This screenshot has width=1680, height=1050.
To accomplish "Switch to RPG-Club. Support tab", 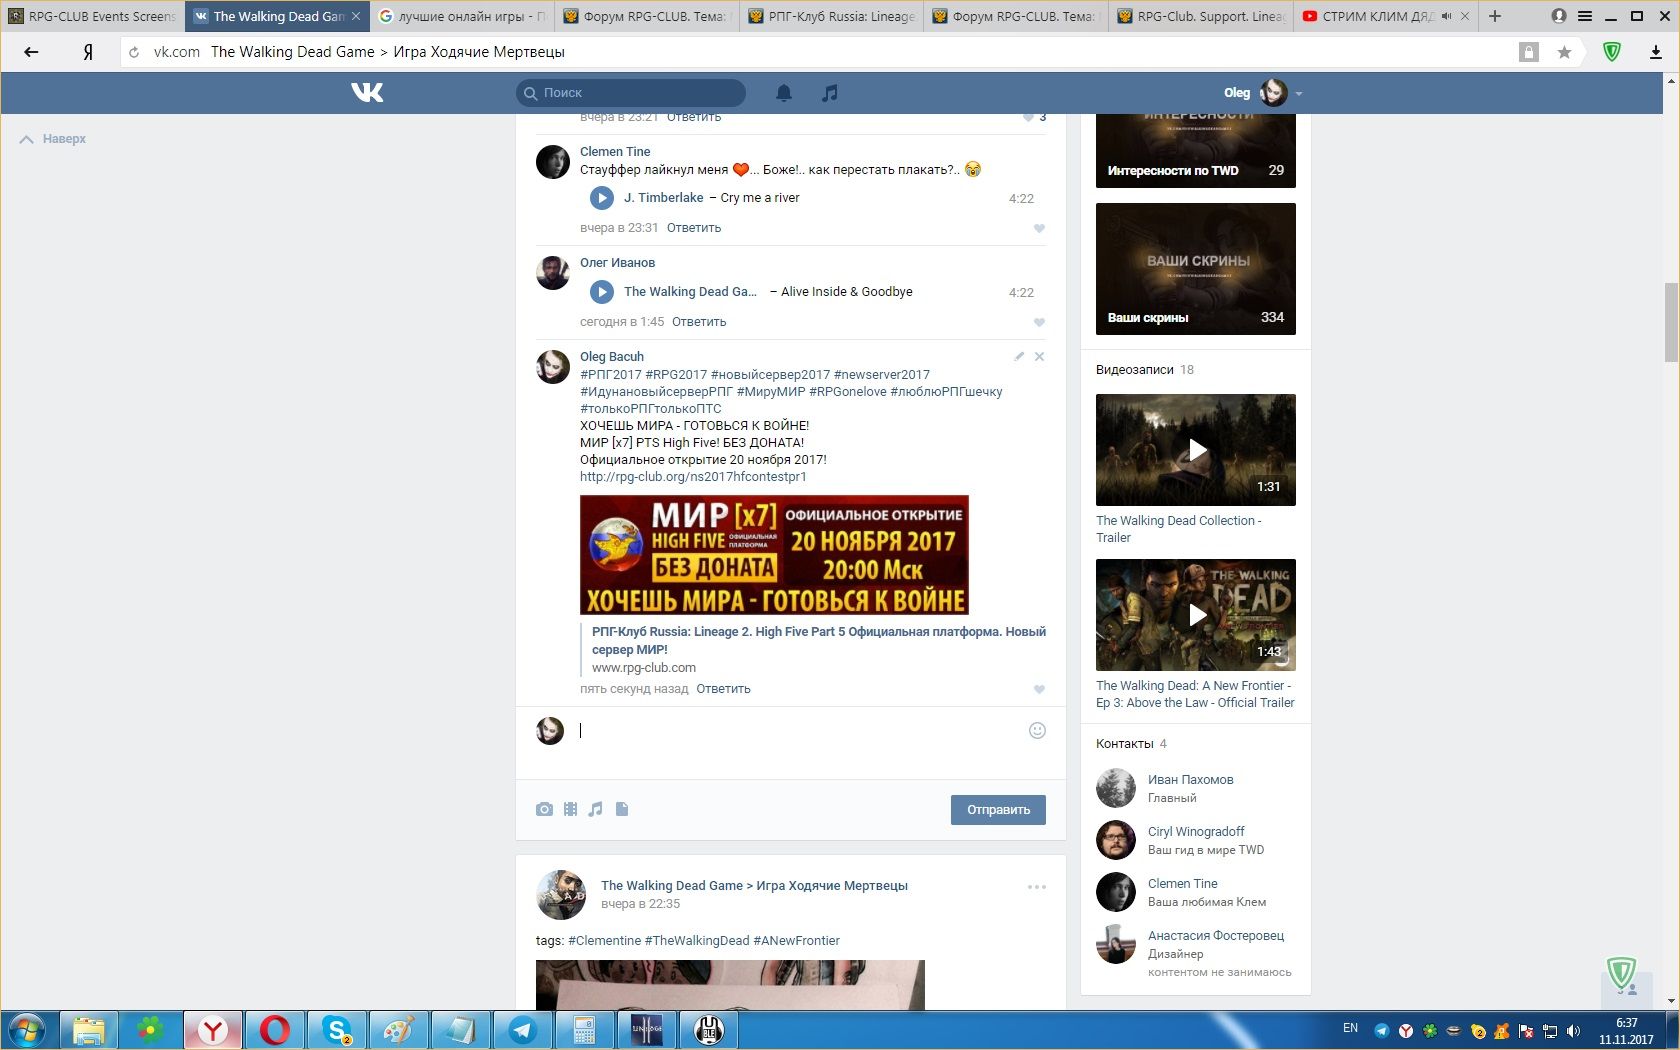I will point(1201,16).
